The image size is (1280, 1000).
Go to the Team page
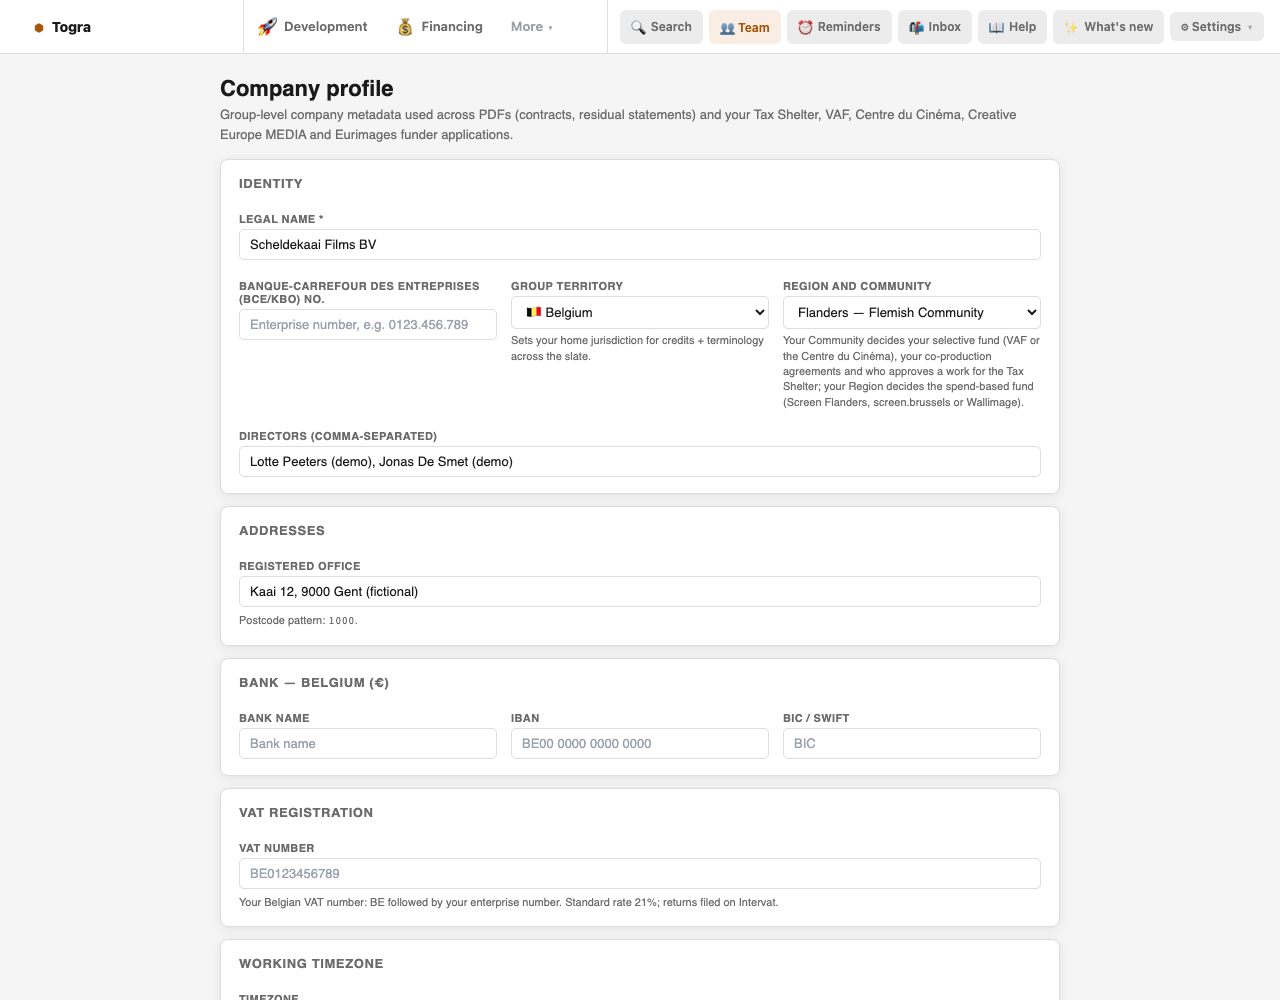(745, 27)
